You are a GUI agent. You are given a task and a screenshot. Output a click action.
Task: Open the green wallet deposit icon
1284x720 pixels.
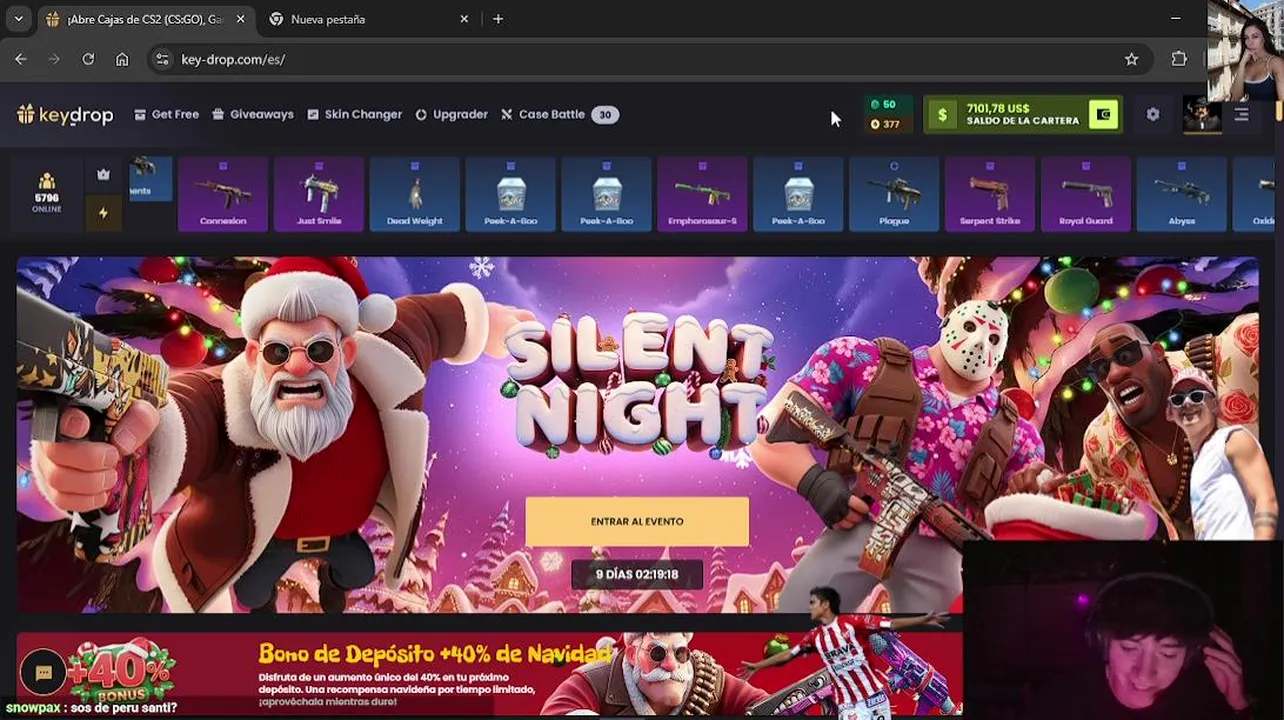tap(1103, 115)
